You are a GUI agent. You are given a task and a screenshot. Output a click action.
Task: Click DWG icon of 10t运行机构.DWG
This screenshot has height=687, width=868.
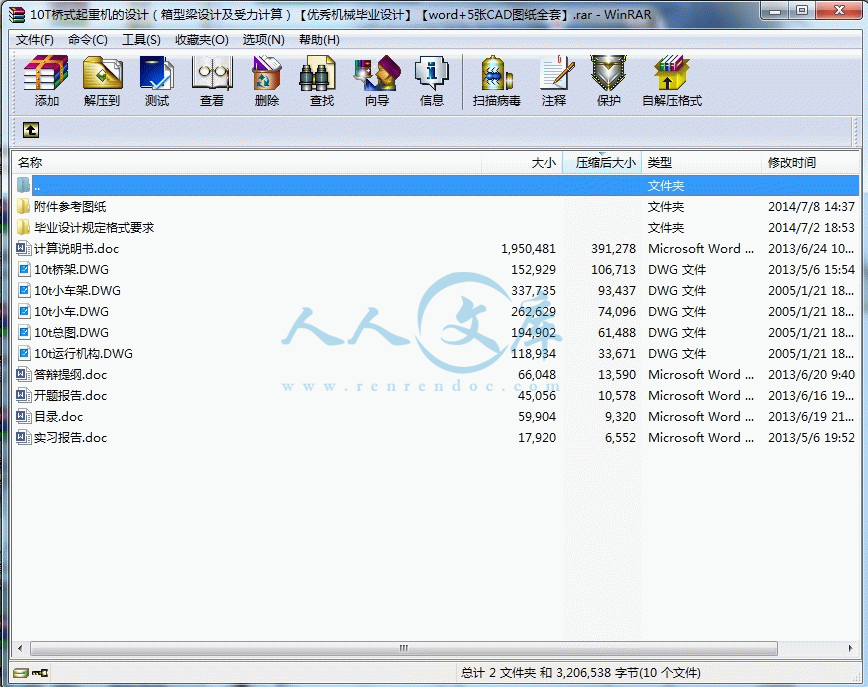24,354
